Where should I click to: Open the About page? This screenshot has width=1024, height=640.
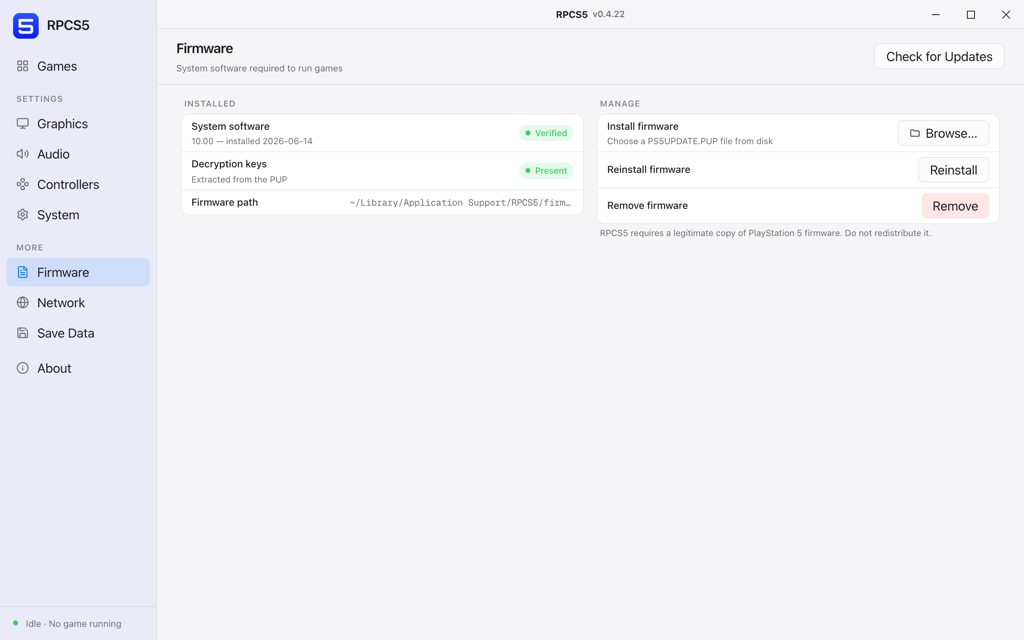click(78, 368)
